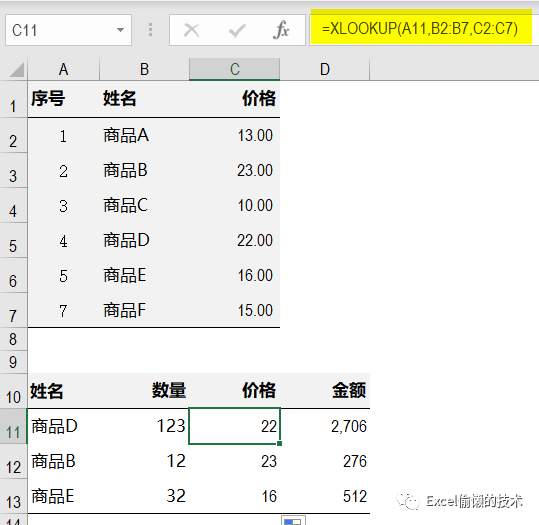Click the Select All corner triangle

pyautogui.click(x=15, y=70)
